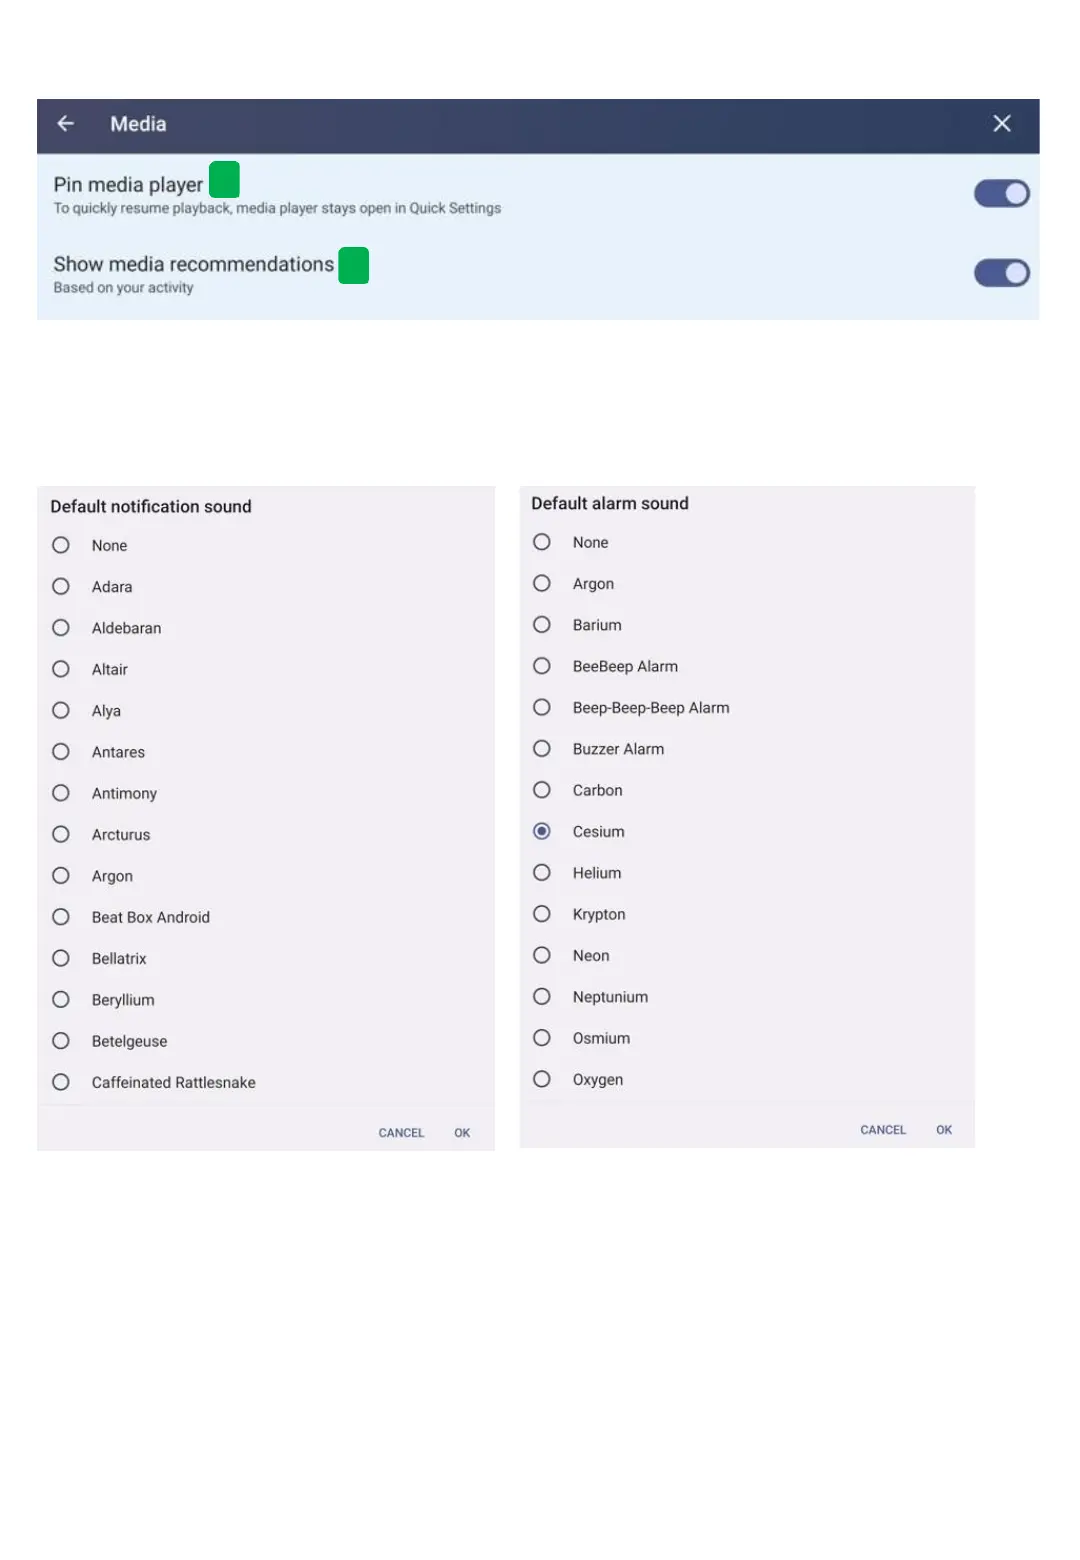Choose Neptunium alarm sound
The image size is (1080, 1560).
[542, 997]
